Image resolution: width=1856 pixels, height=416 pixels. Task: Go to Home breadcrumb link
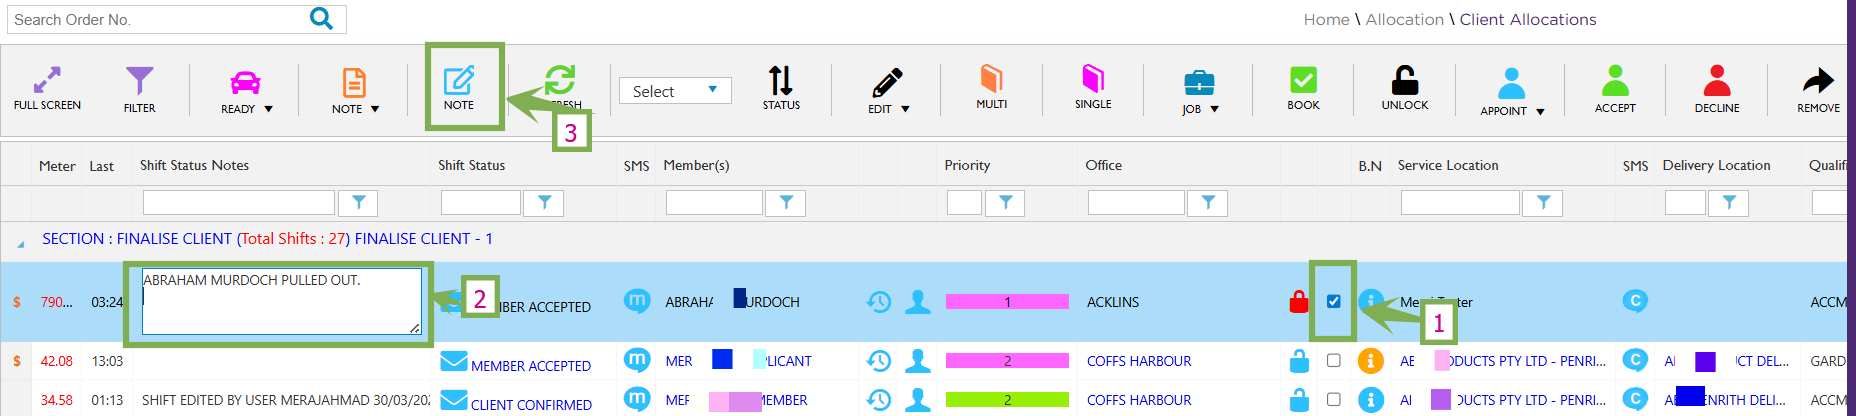1326,19
